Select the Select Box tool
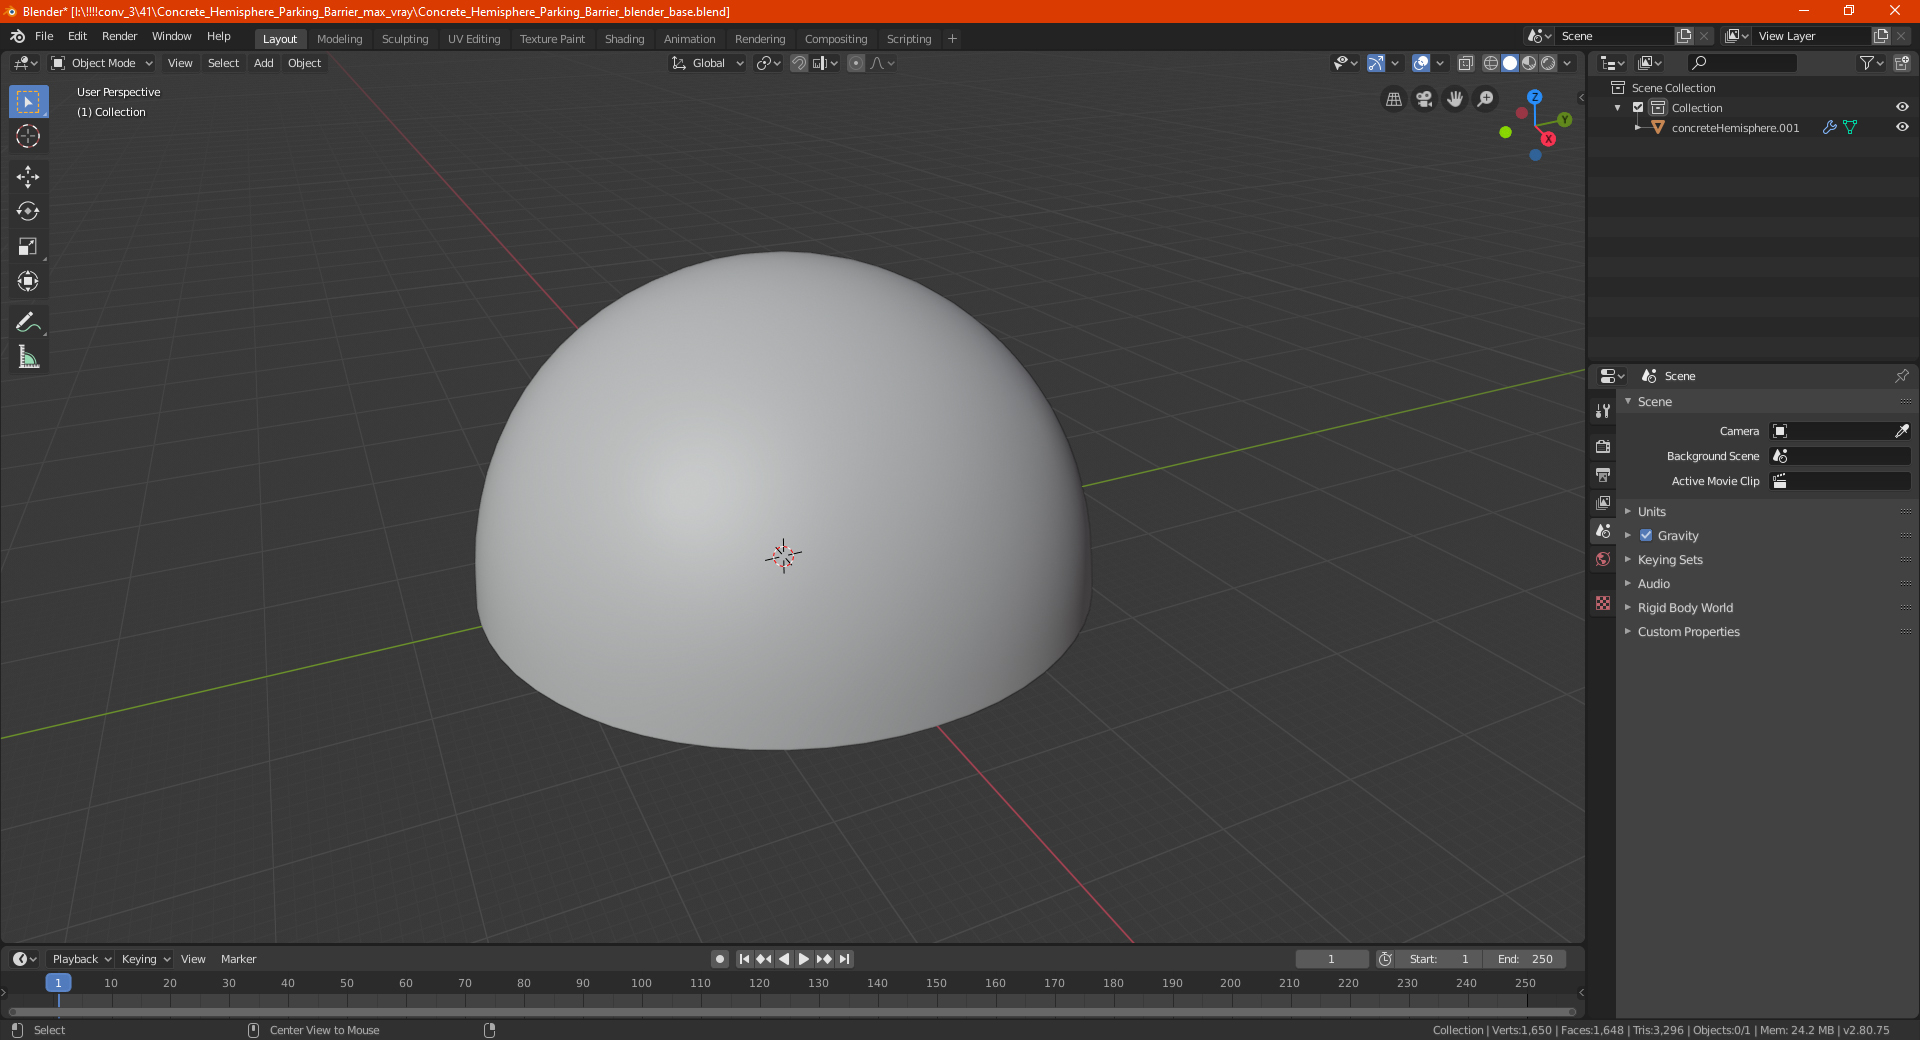Screen dimensions: 1920x1040 (28, 102)
